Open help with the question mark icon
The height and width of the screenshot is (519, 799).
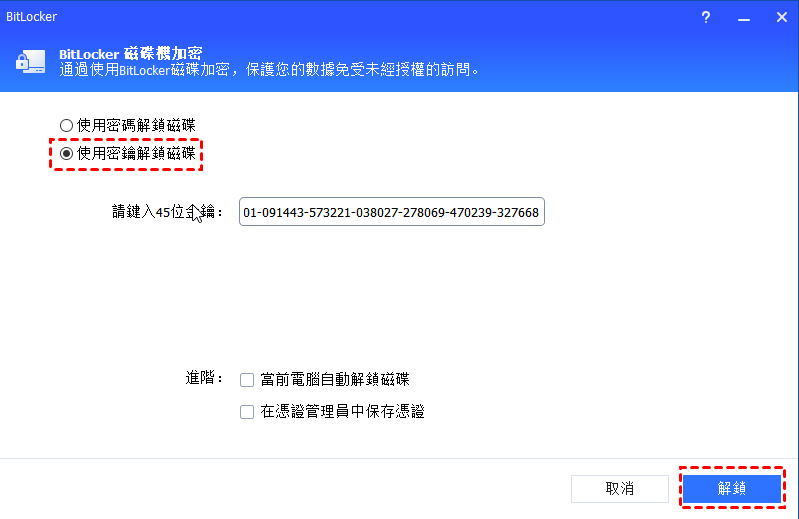[x=706, y=17]
